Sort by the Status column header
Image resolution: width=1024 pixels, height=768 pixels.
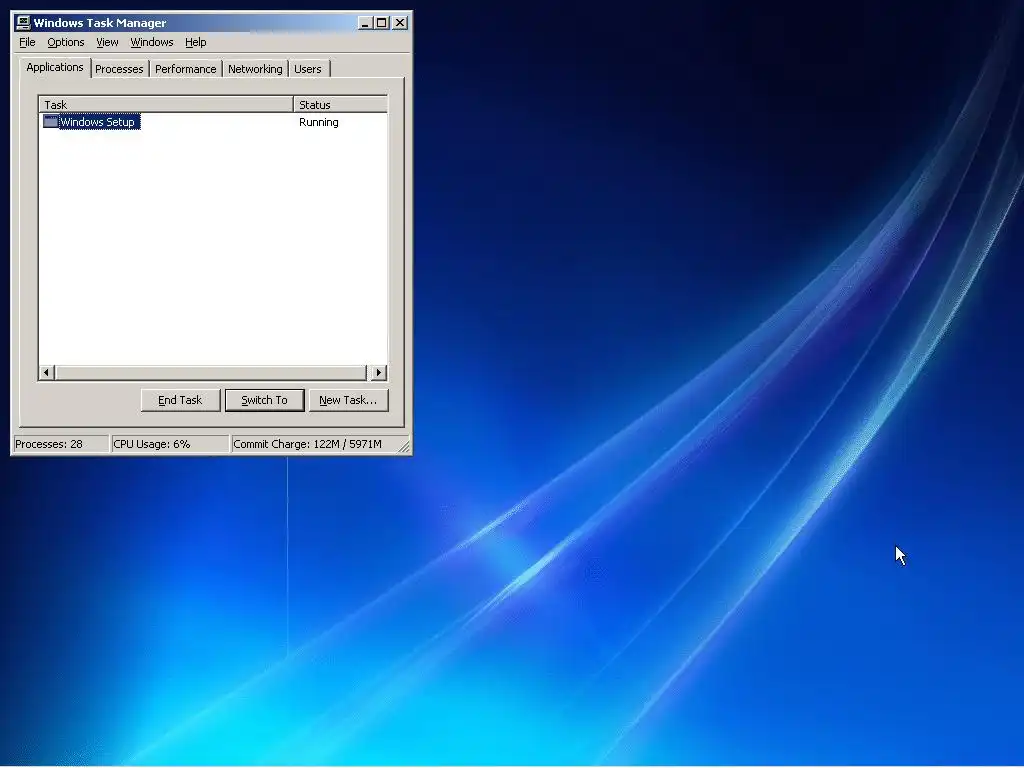pyautogui.click(x=340, y=104)
